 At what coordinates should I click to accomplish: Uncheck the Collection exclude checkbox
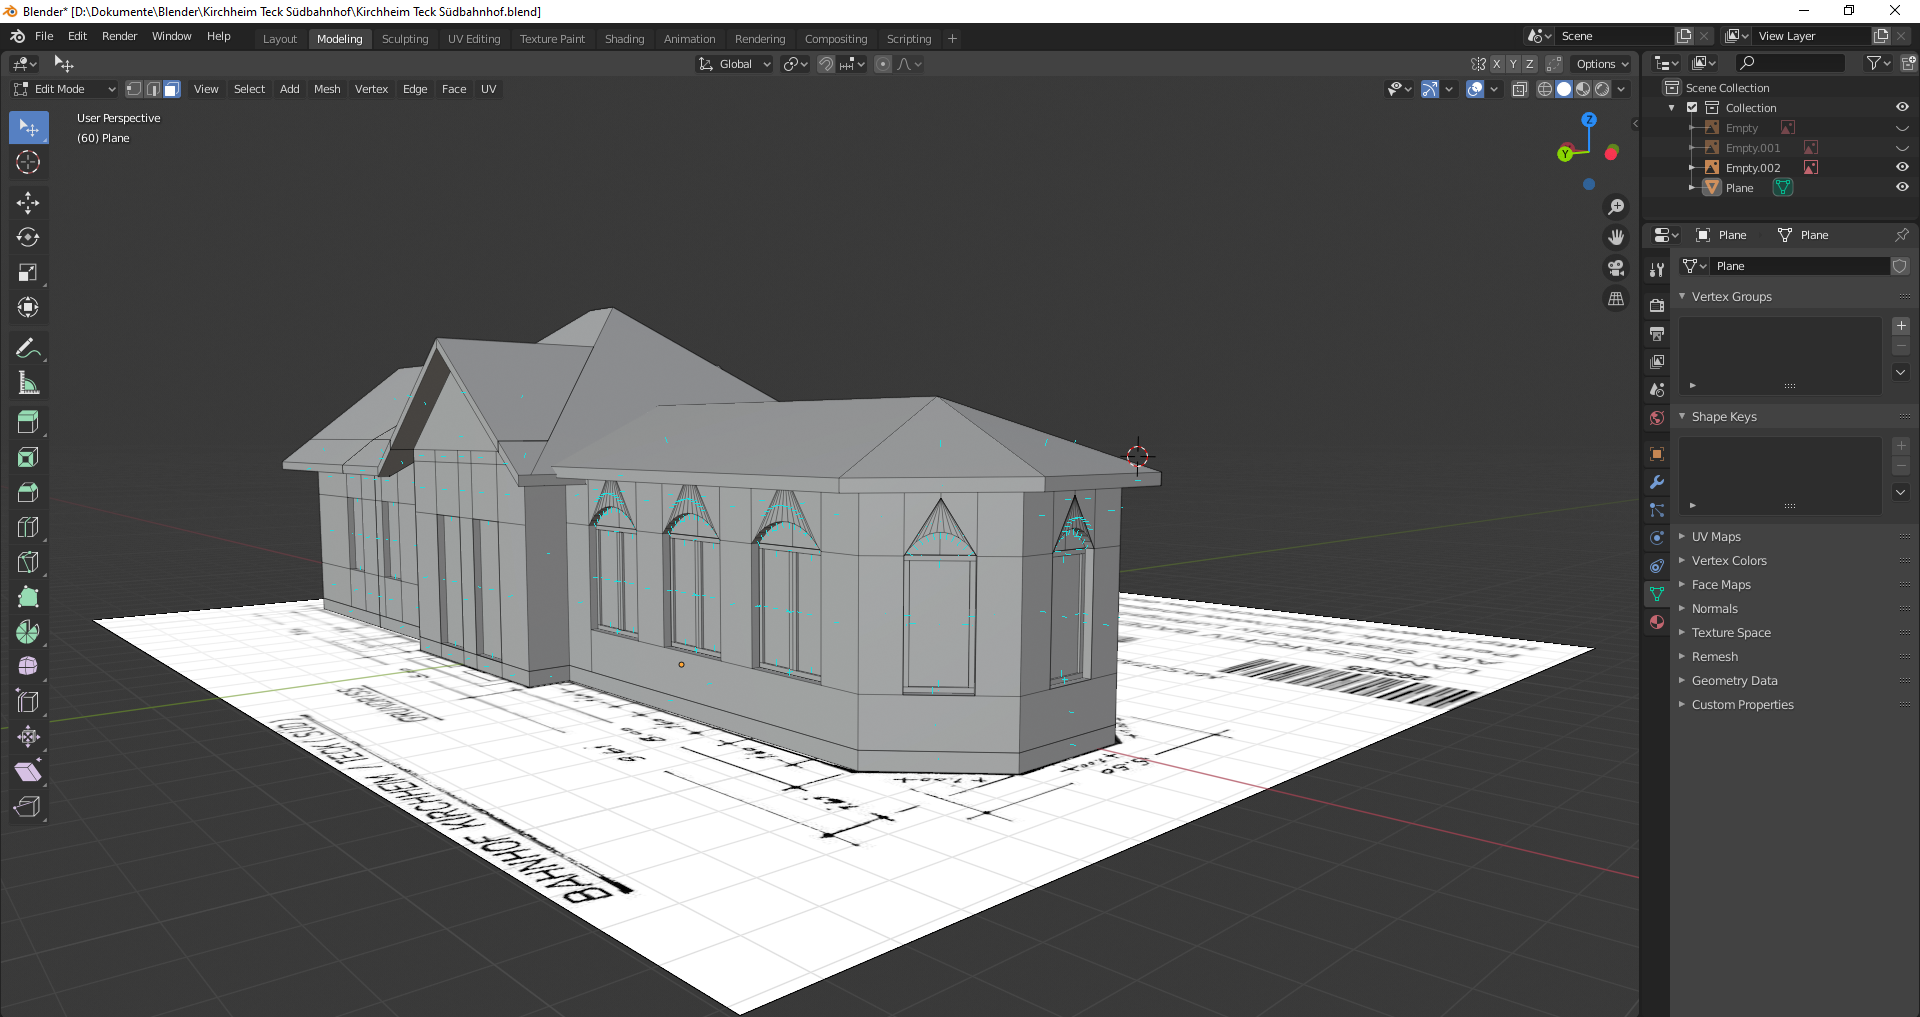coord(1692,108)
